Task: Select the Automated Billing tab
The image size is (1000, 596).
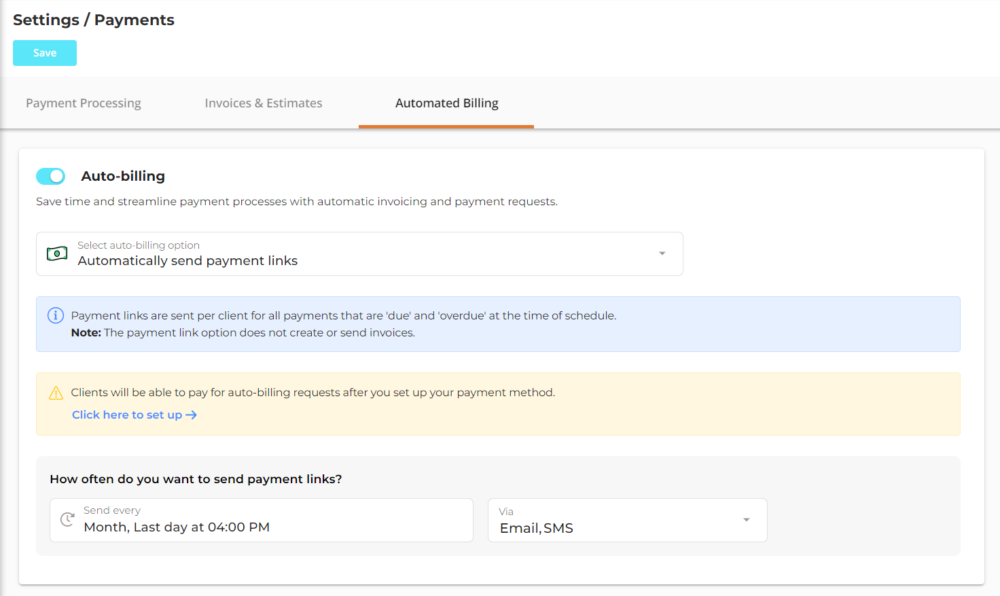Action: (446, 103)
